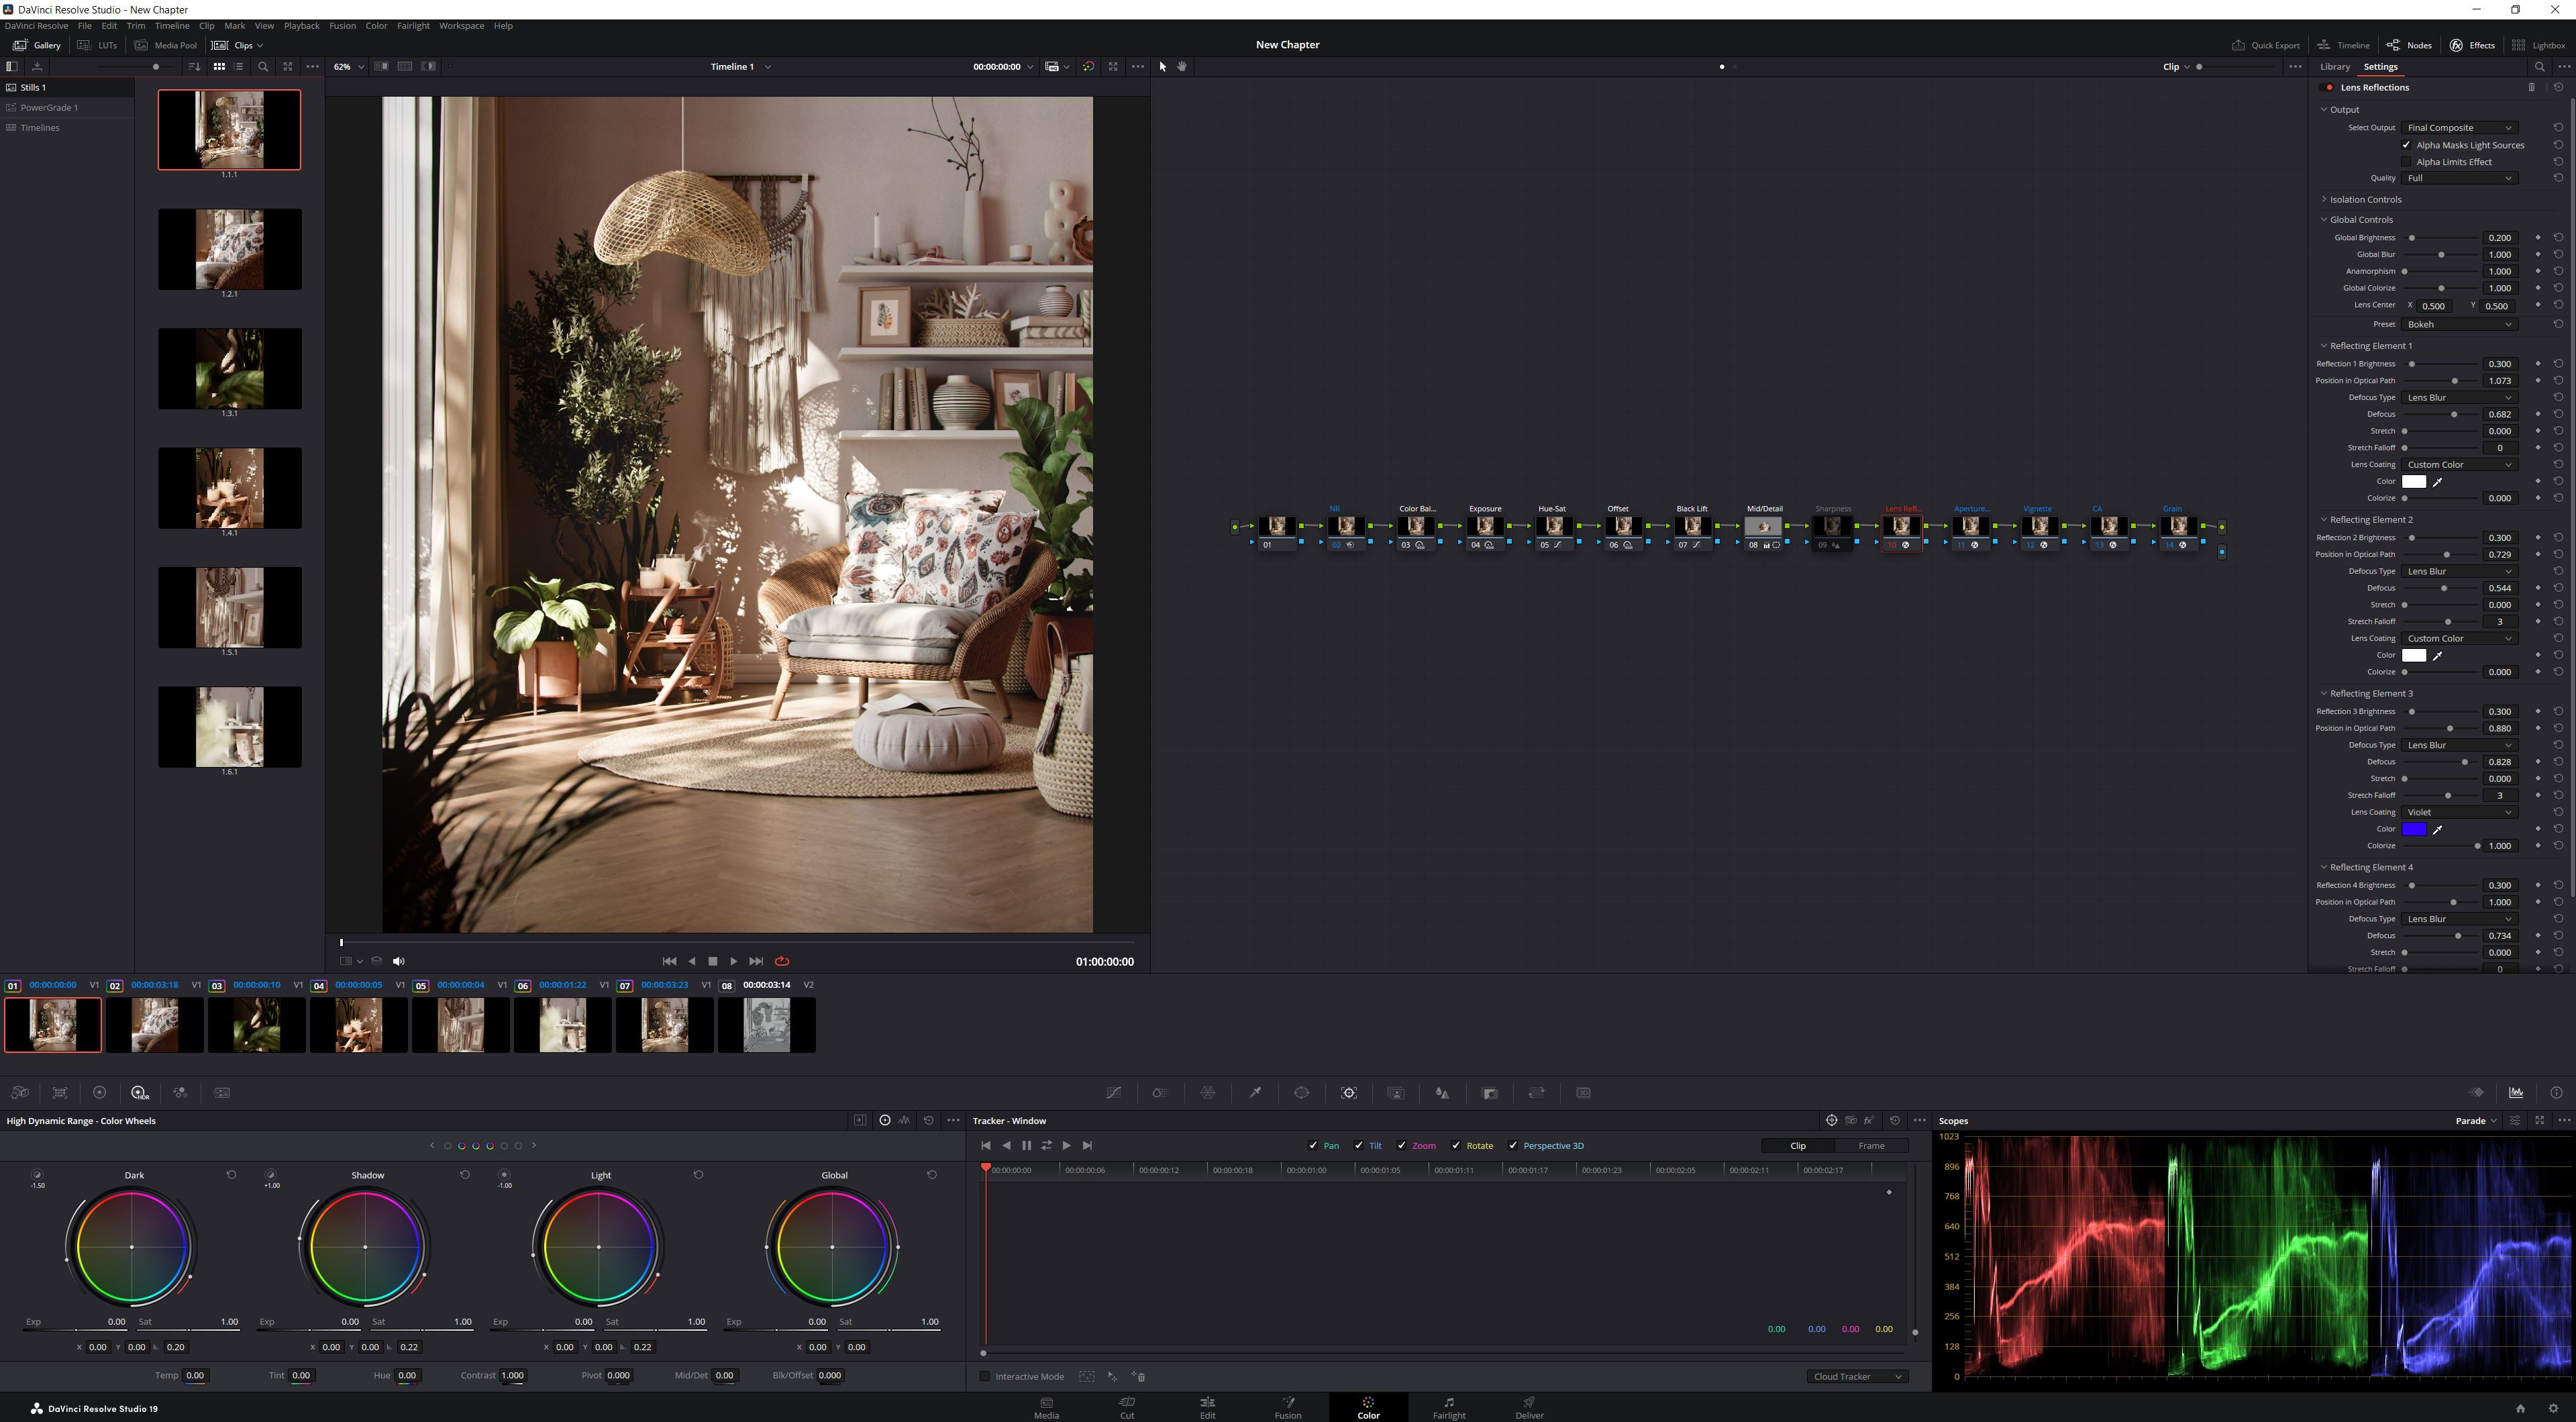Mute viewer audio with speaker icon
This screenshot has width=2576, height=1422.
tap(399, 961)
